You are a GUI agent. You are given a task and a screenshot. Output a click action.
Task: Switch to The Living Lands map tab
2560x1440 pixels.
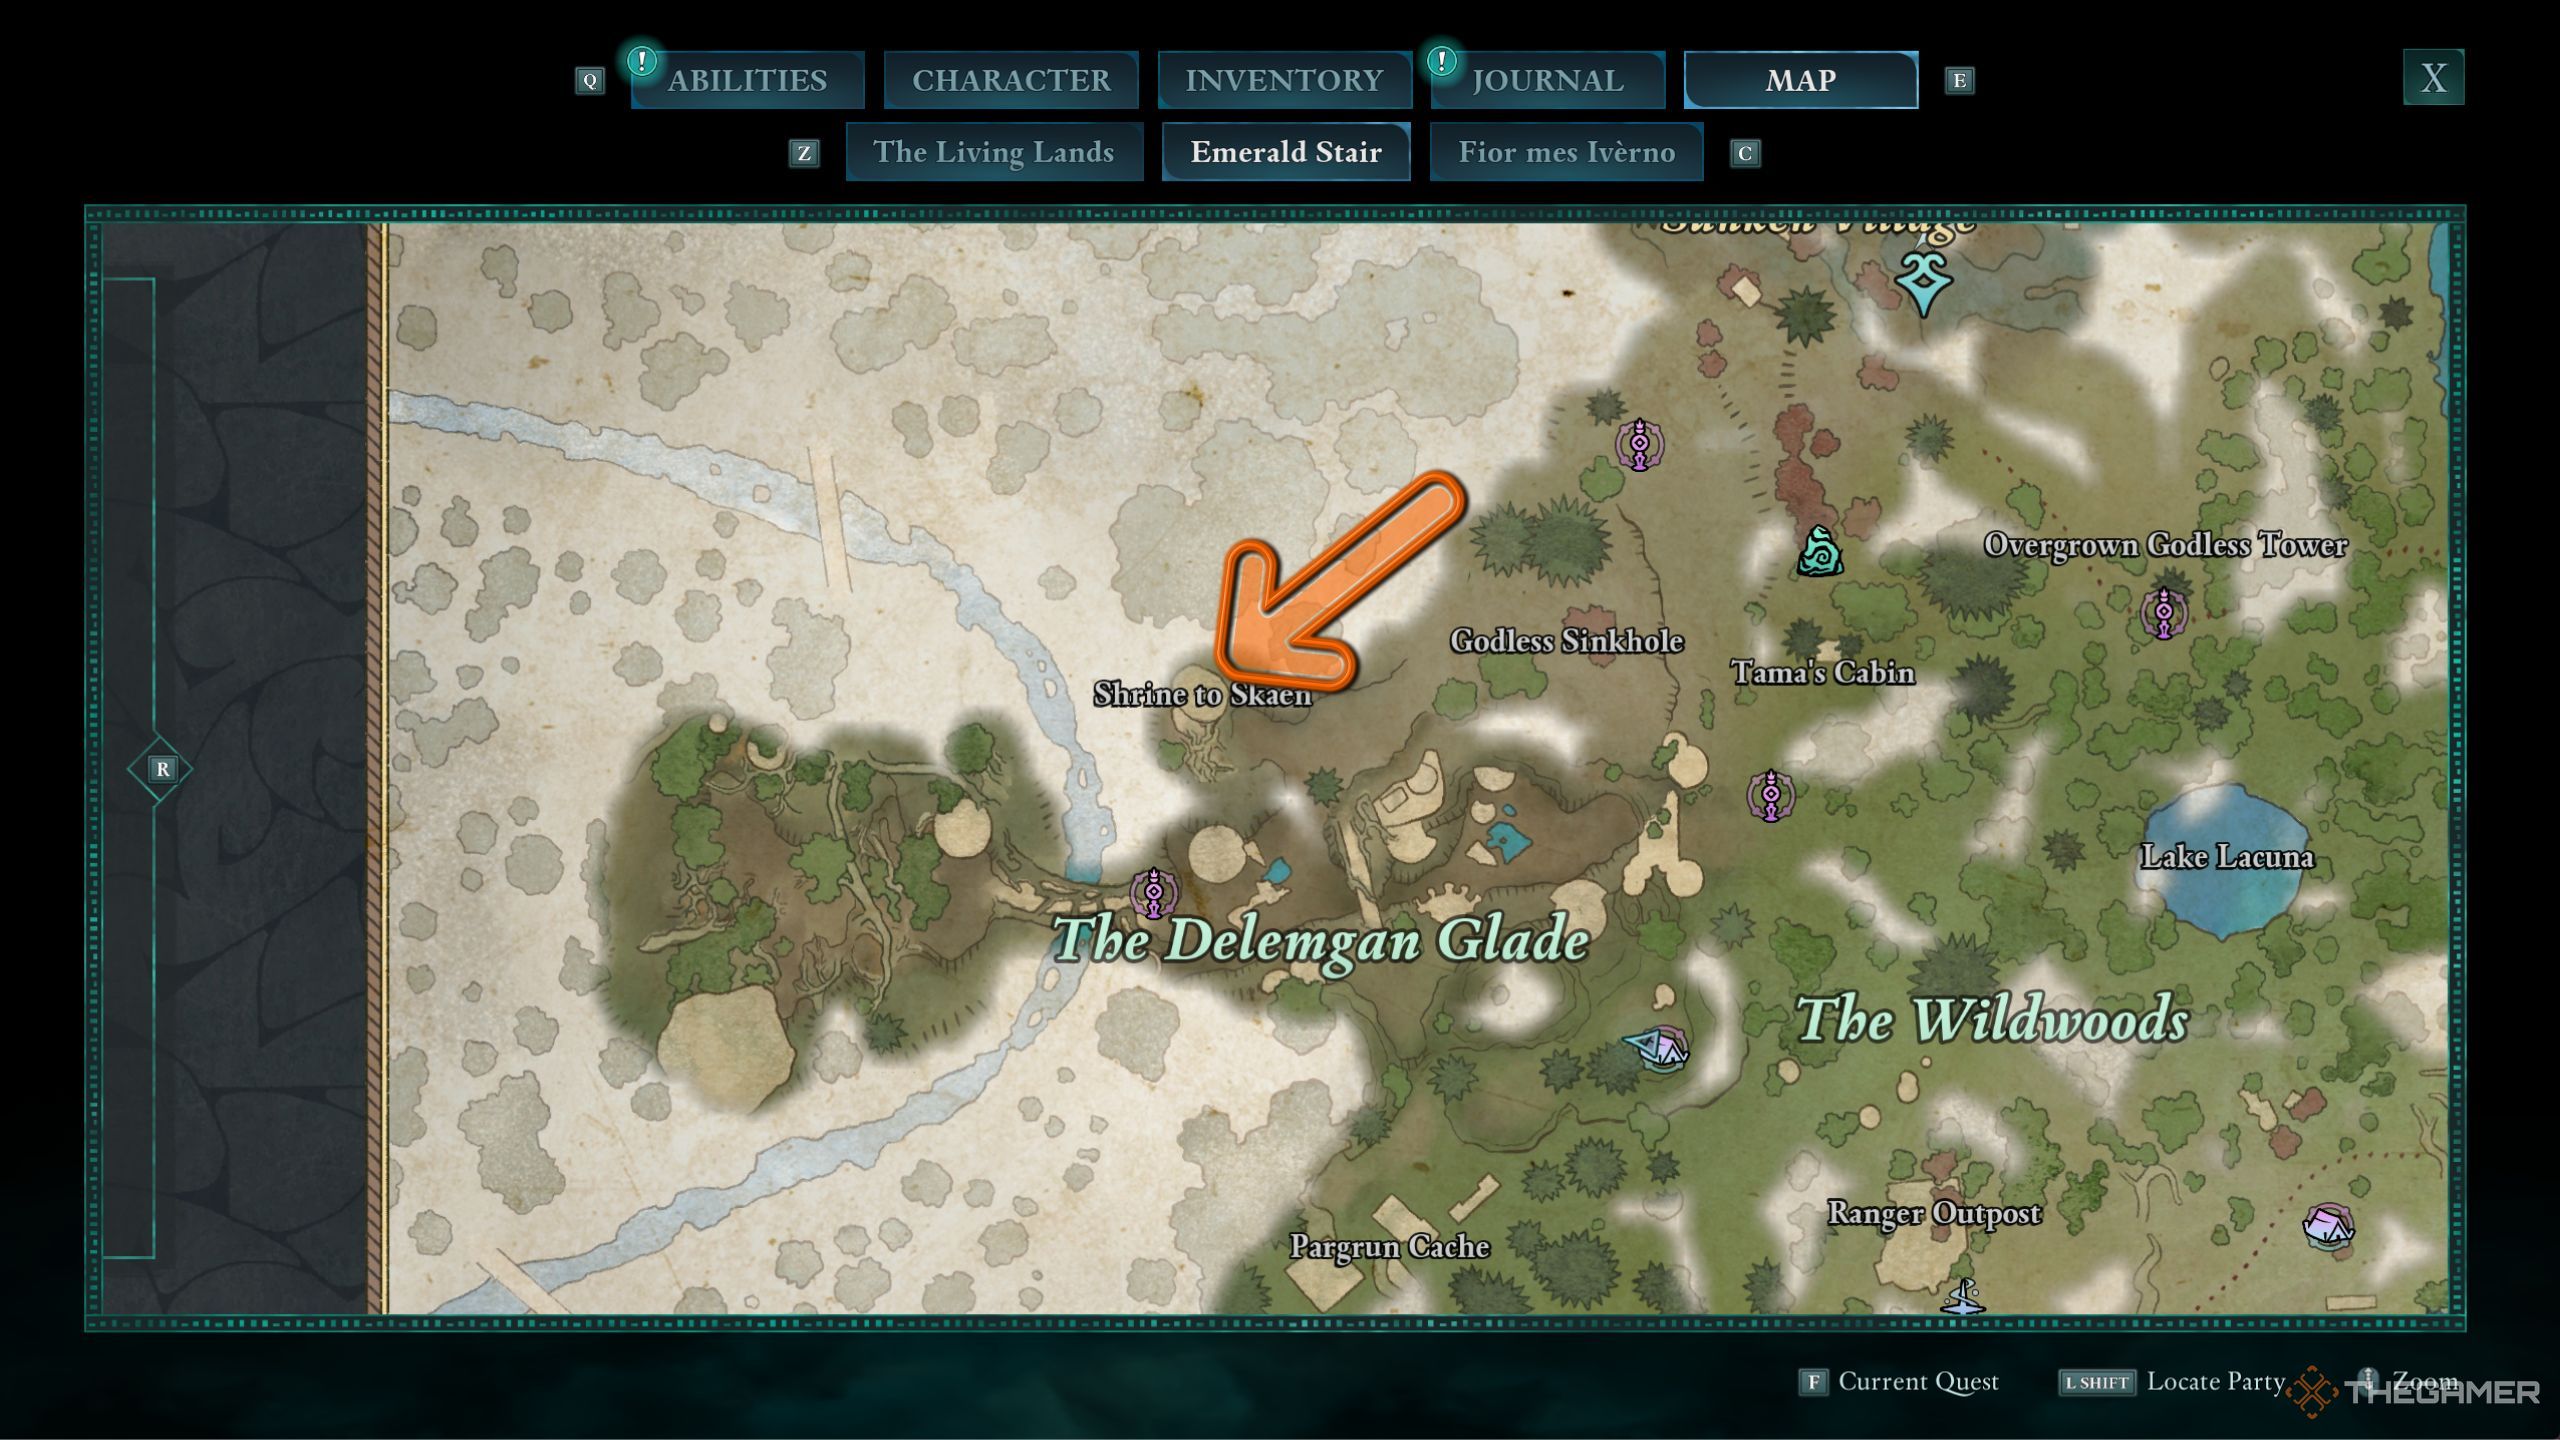pyautogui.click(x=992, y=151)
